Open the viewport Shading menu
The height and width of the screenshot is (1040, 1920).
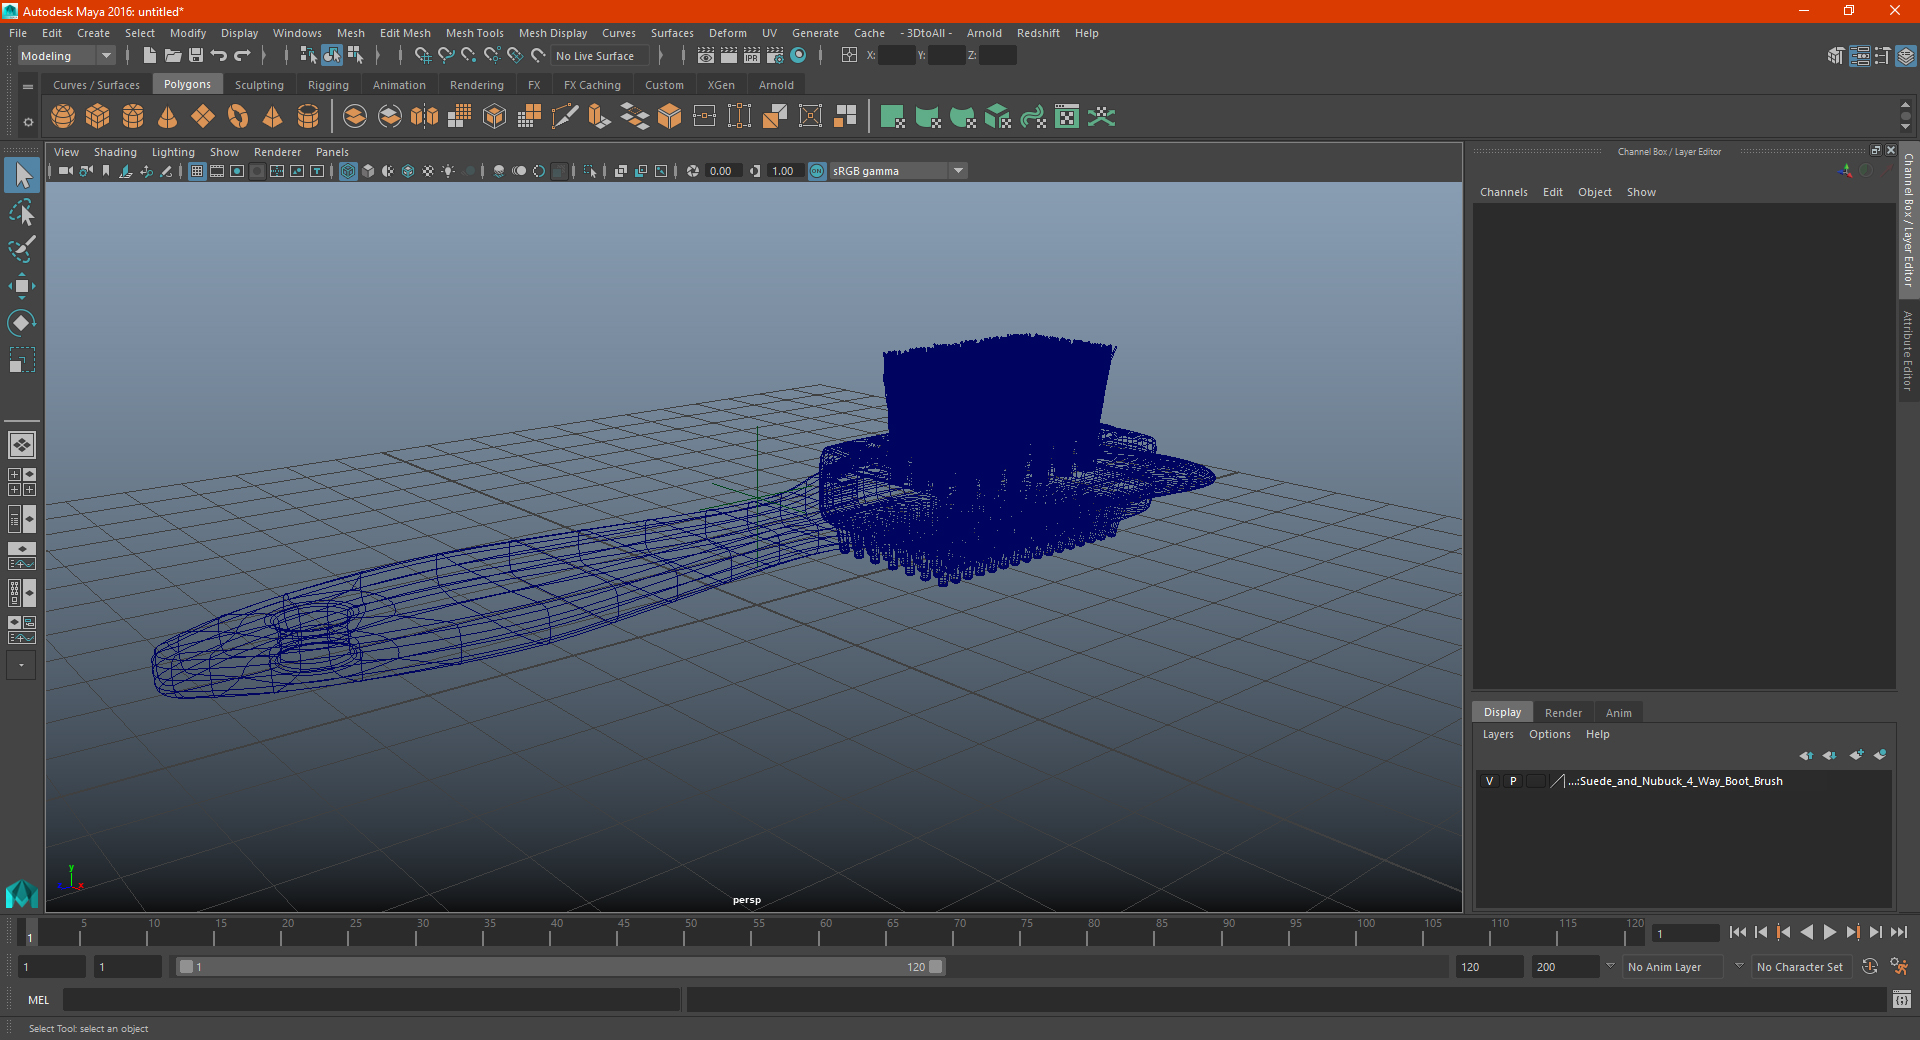115,152
